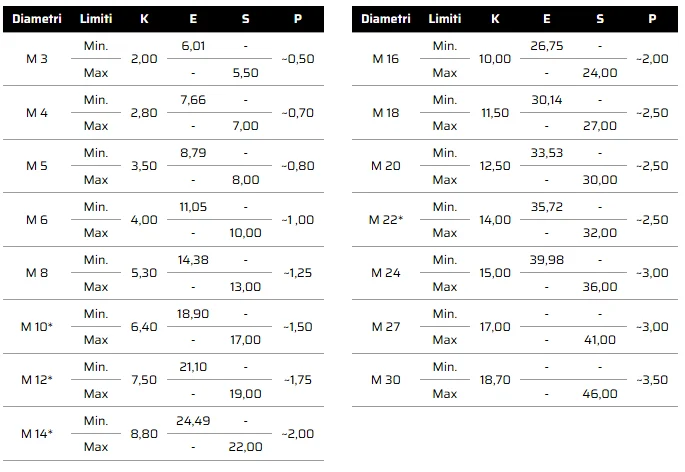
Task: Click the Limiti header in the right table
Action: [x=445, y=19]
